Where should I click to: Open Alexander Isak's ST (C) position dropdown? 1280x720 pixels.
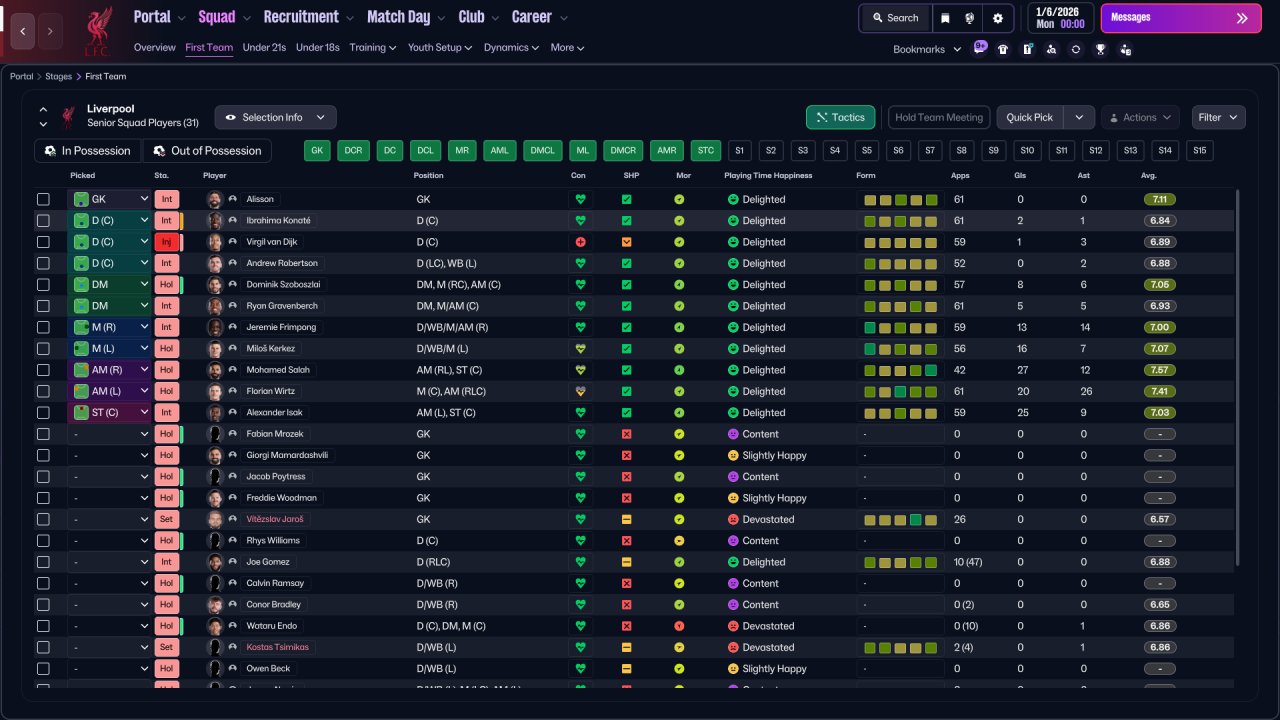click(x=110, y=413)
